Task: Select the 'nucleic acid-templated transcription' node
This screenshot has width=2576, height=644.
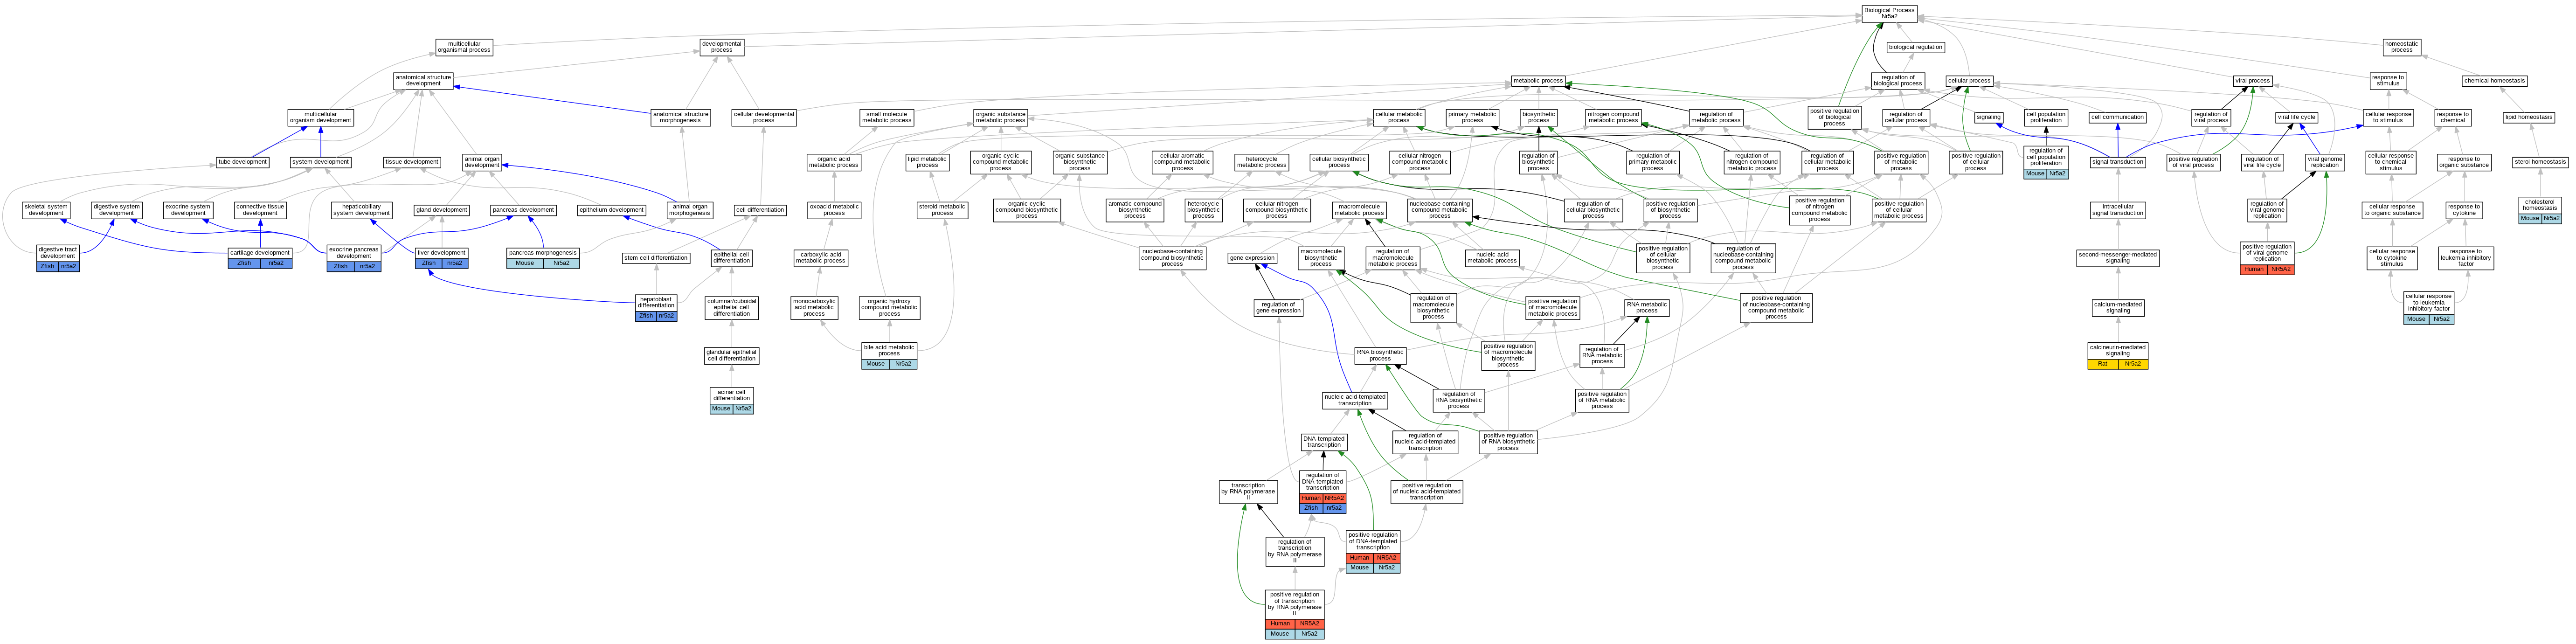Action: [1355, 400]
